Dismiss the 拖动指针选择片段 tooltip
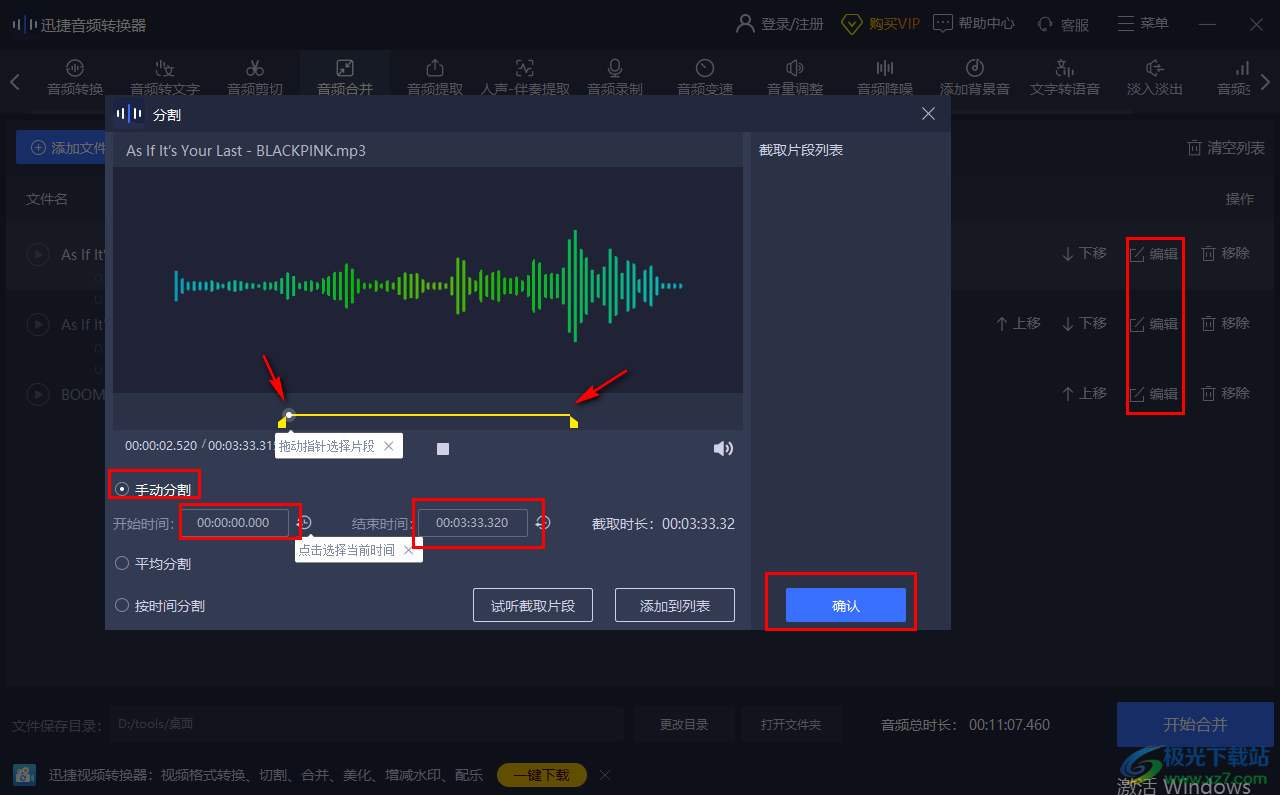 point(389,446)
